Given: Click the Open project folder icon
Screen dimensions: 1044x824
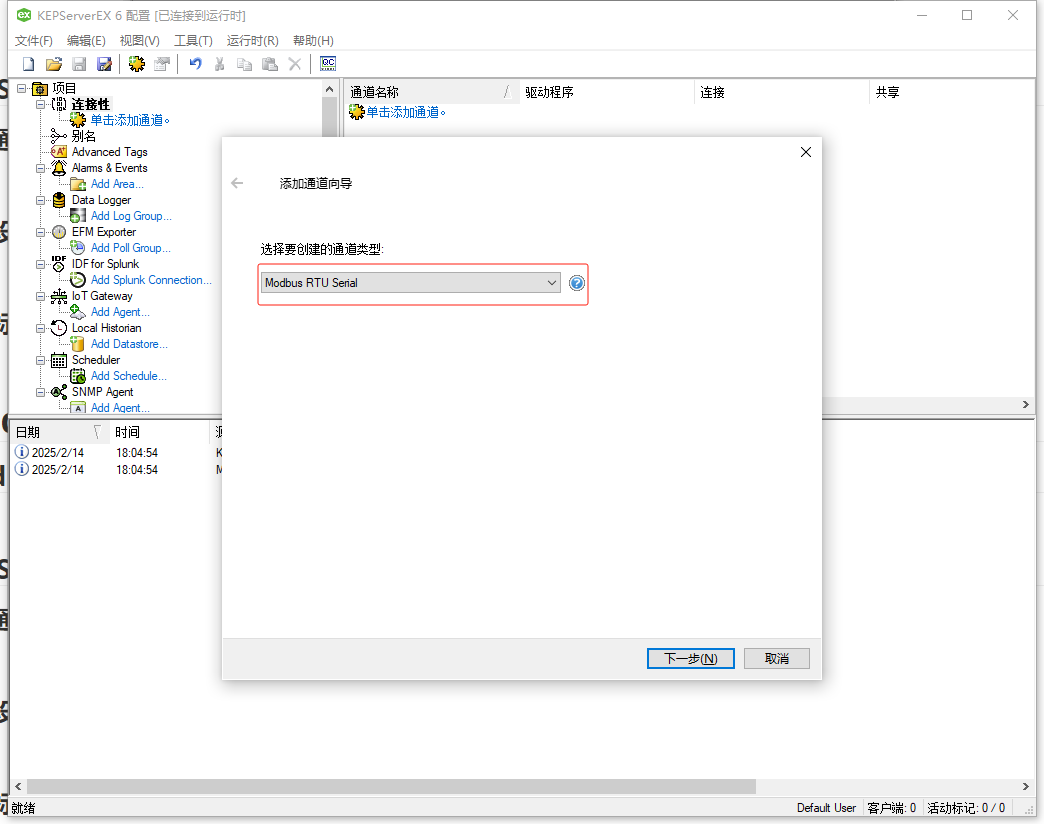Looking at the screenshot, I should pos(54,64).
